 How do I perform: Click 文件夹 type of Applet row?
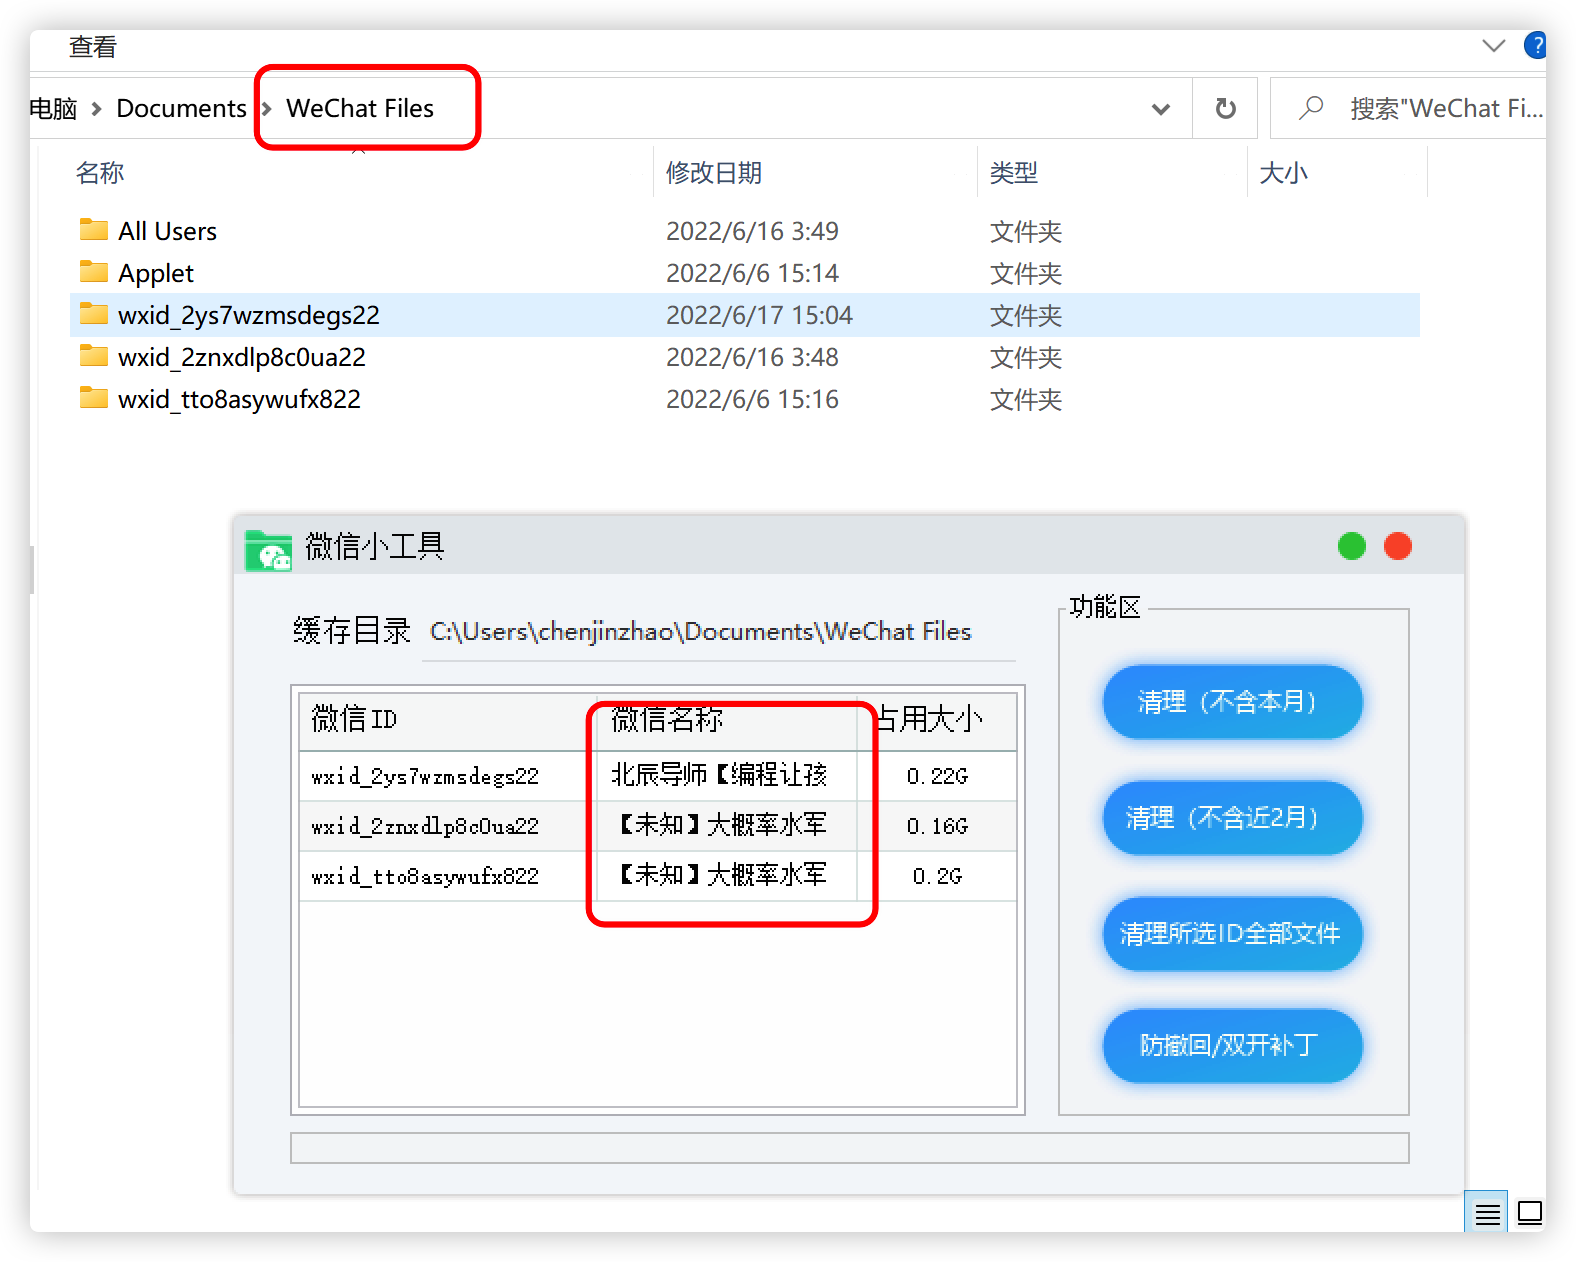point(1026,274)
